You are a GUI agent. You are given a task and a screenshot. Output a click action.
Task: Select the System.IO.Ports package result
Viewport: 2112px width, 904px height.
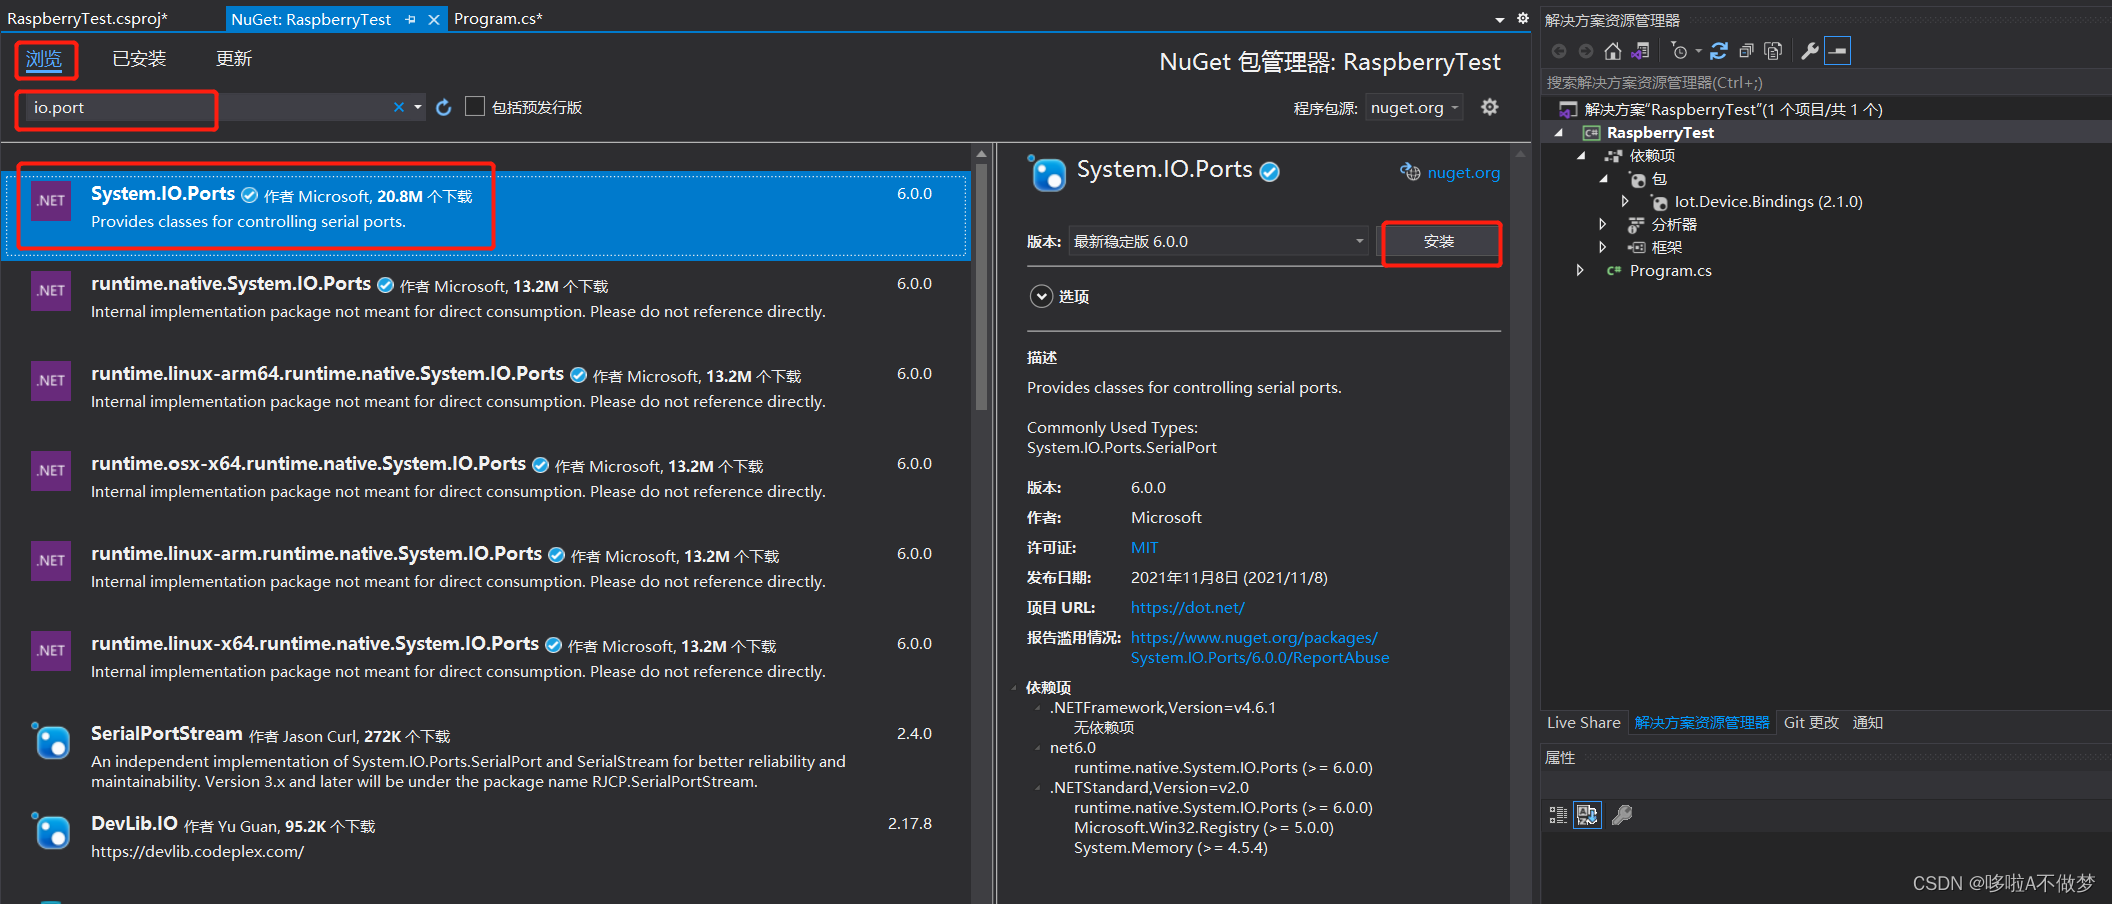pyautogui.click(x=486, y=216)
